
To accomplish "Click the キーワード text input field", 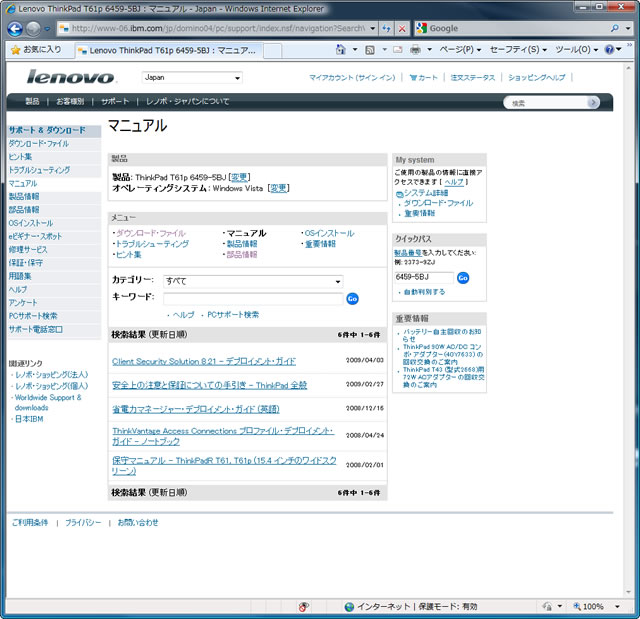I will tap(253, 299).
